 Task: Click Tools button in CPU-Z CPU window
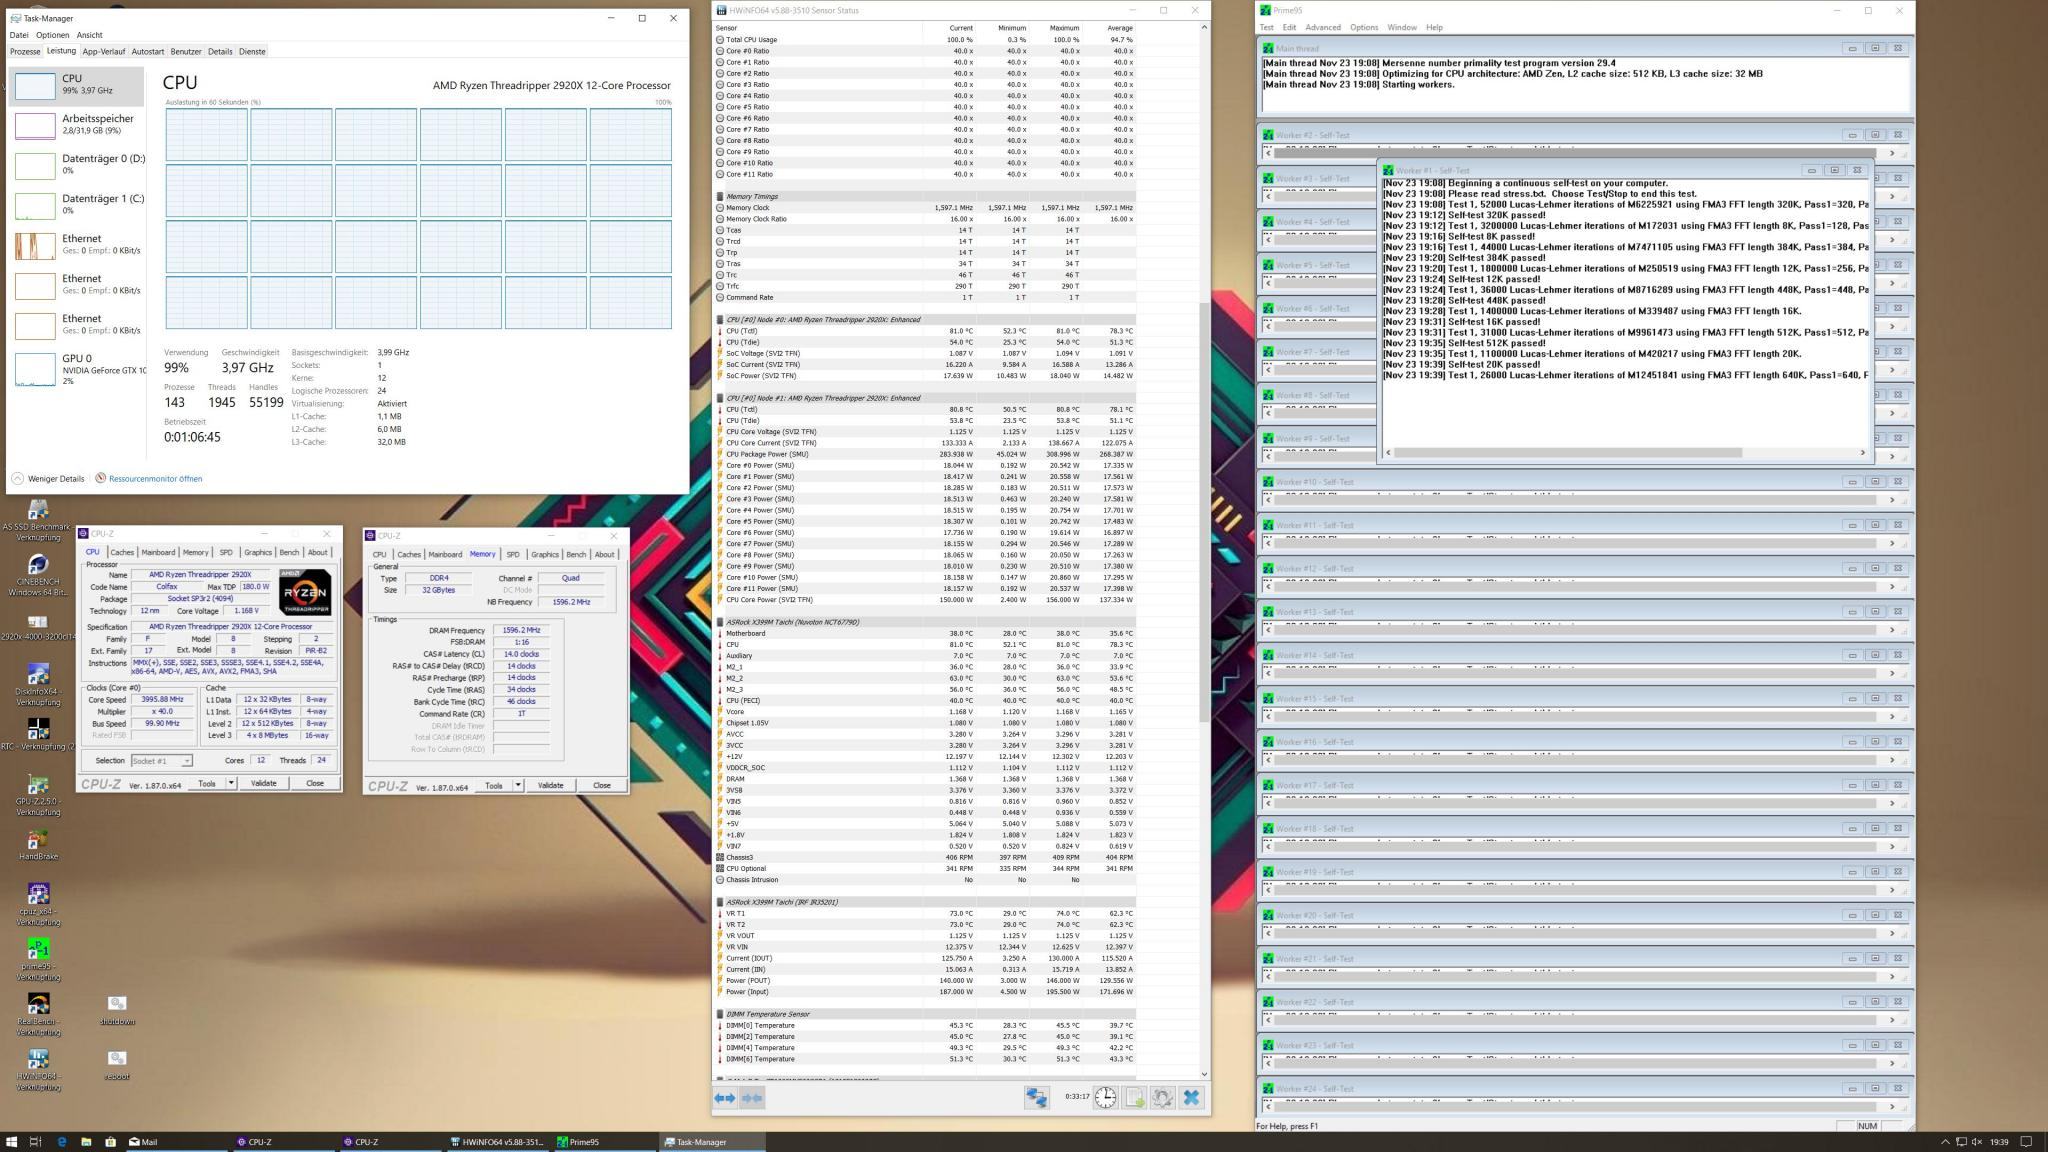coord(207,783)
